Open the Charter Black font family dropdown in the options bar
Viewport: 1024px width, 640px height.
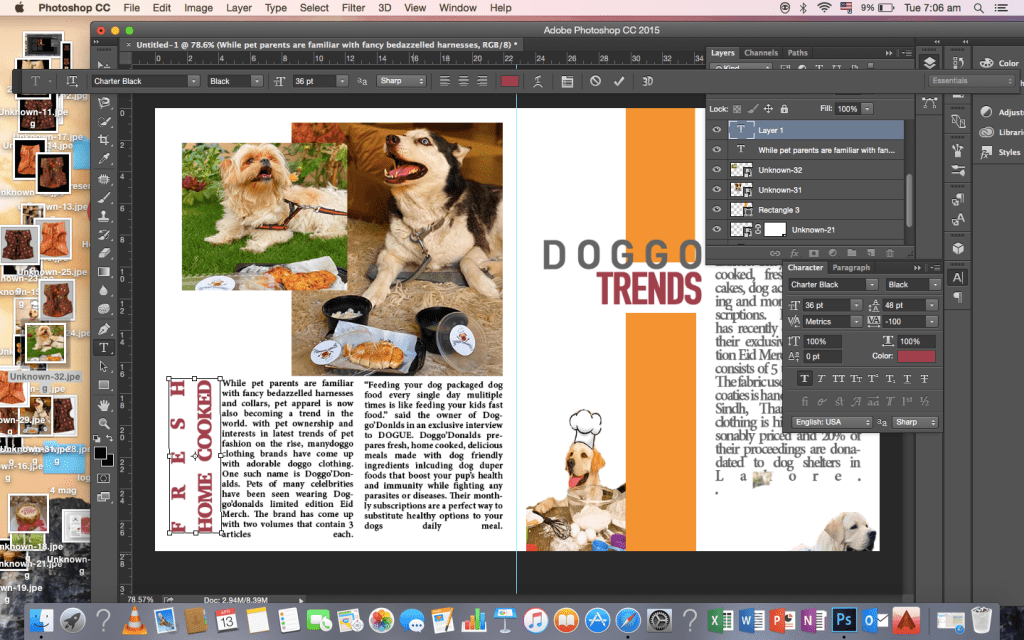[193, 81]
